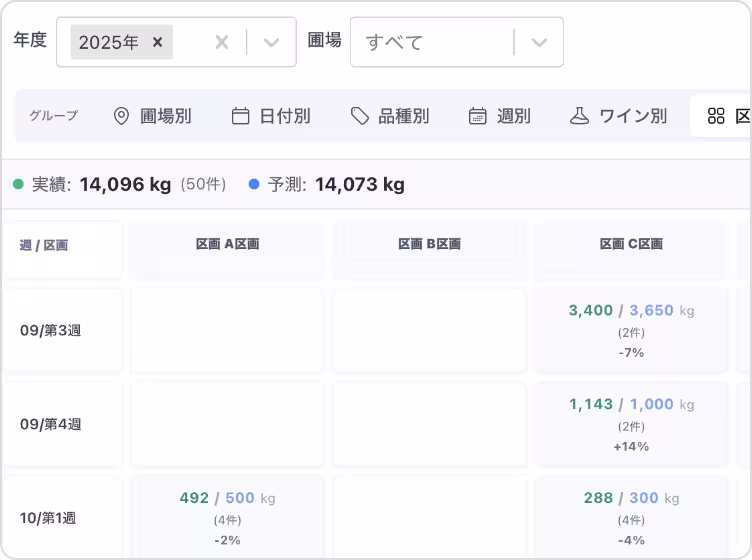Select the 10/第1週 row label
The image size is (752, 560).
(x=47, y=518)
